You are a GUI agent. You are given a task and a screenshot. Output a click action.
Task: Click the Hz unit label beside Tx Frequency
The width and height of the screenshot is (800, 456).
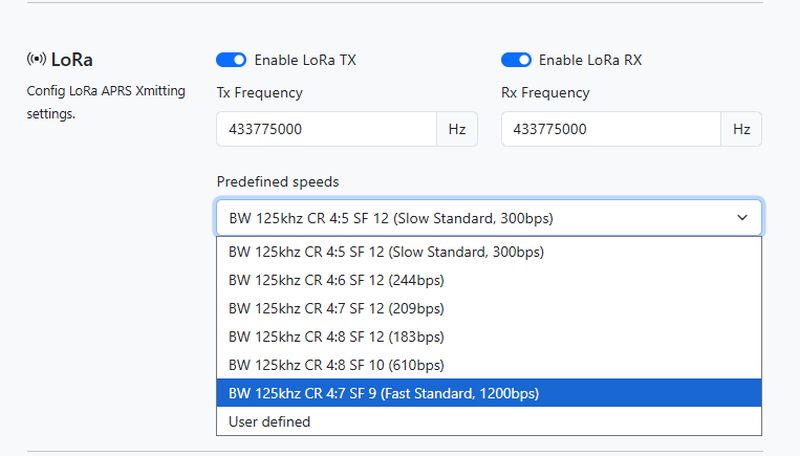click(457, 129)
